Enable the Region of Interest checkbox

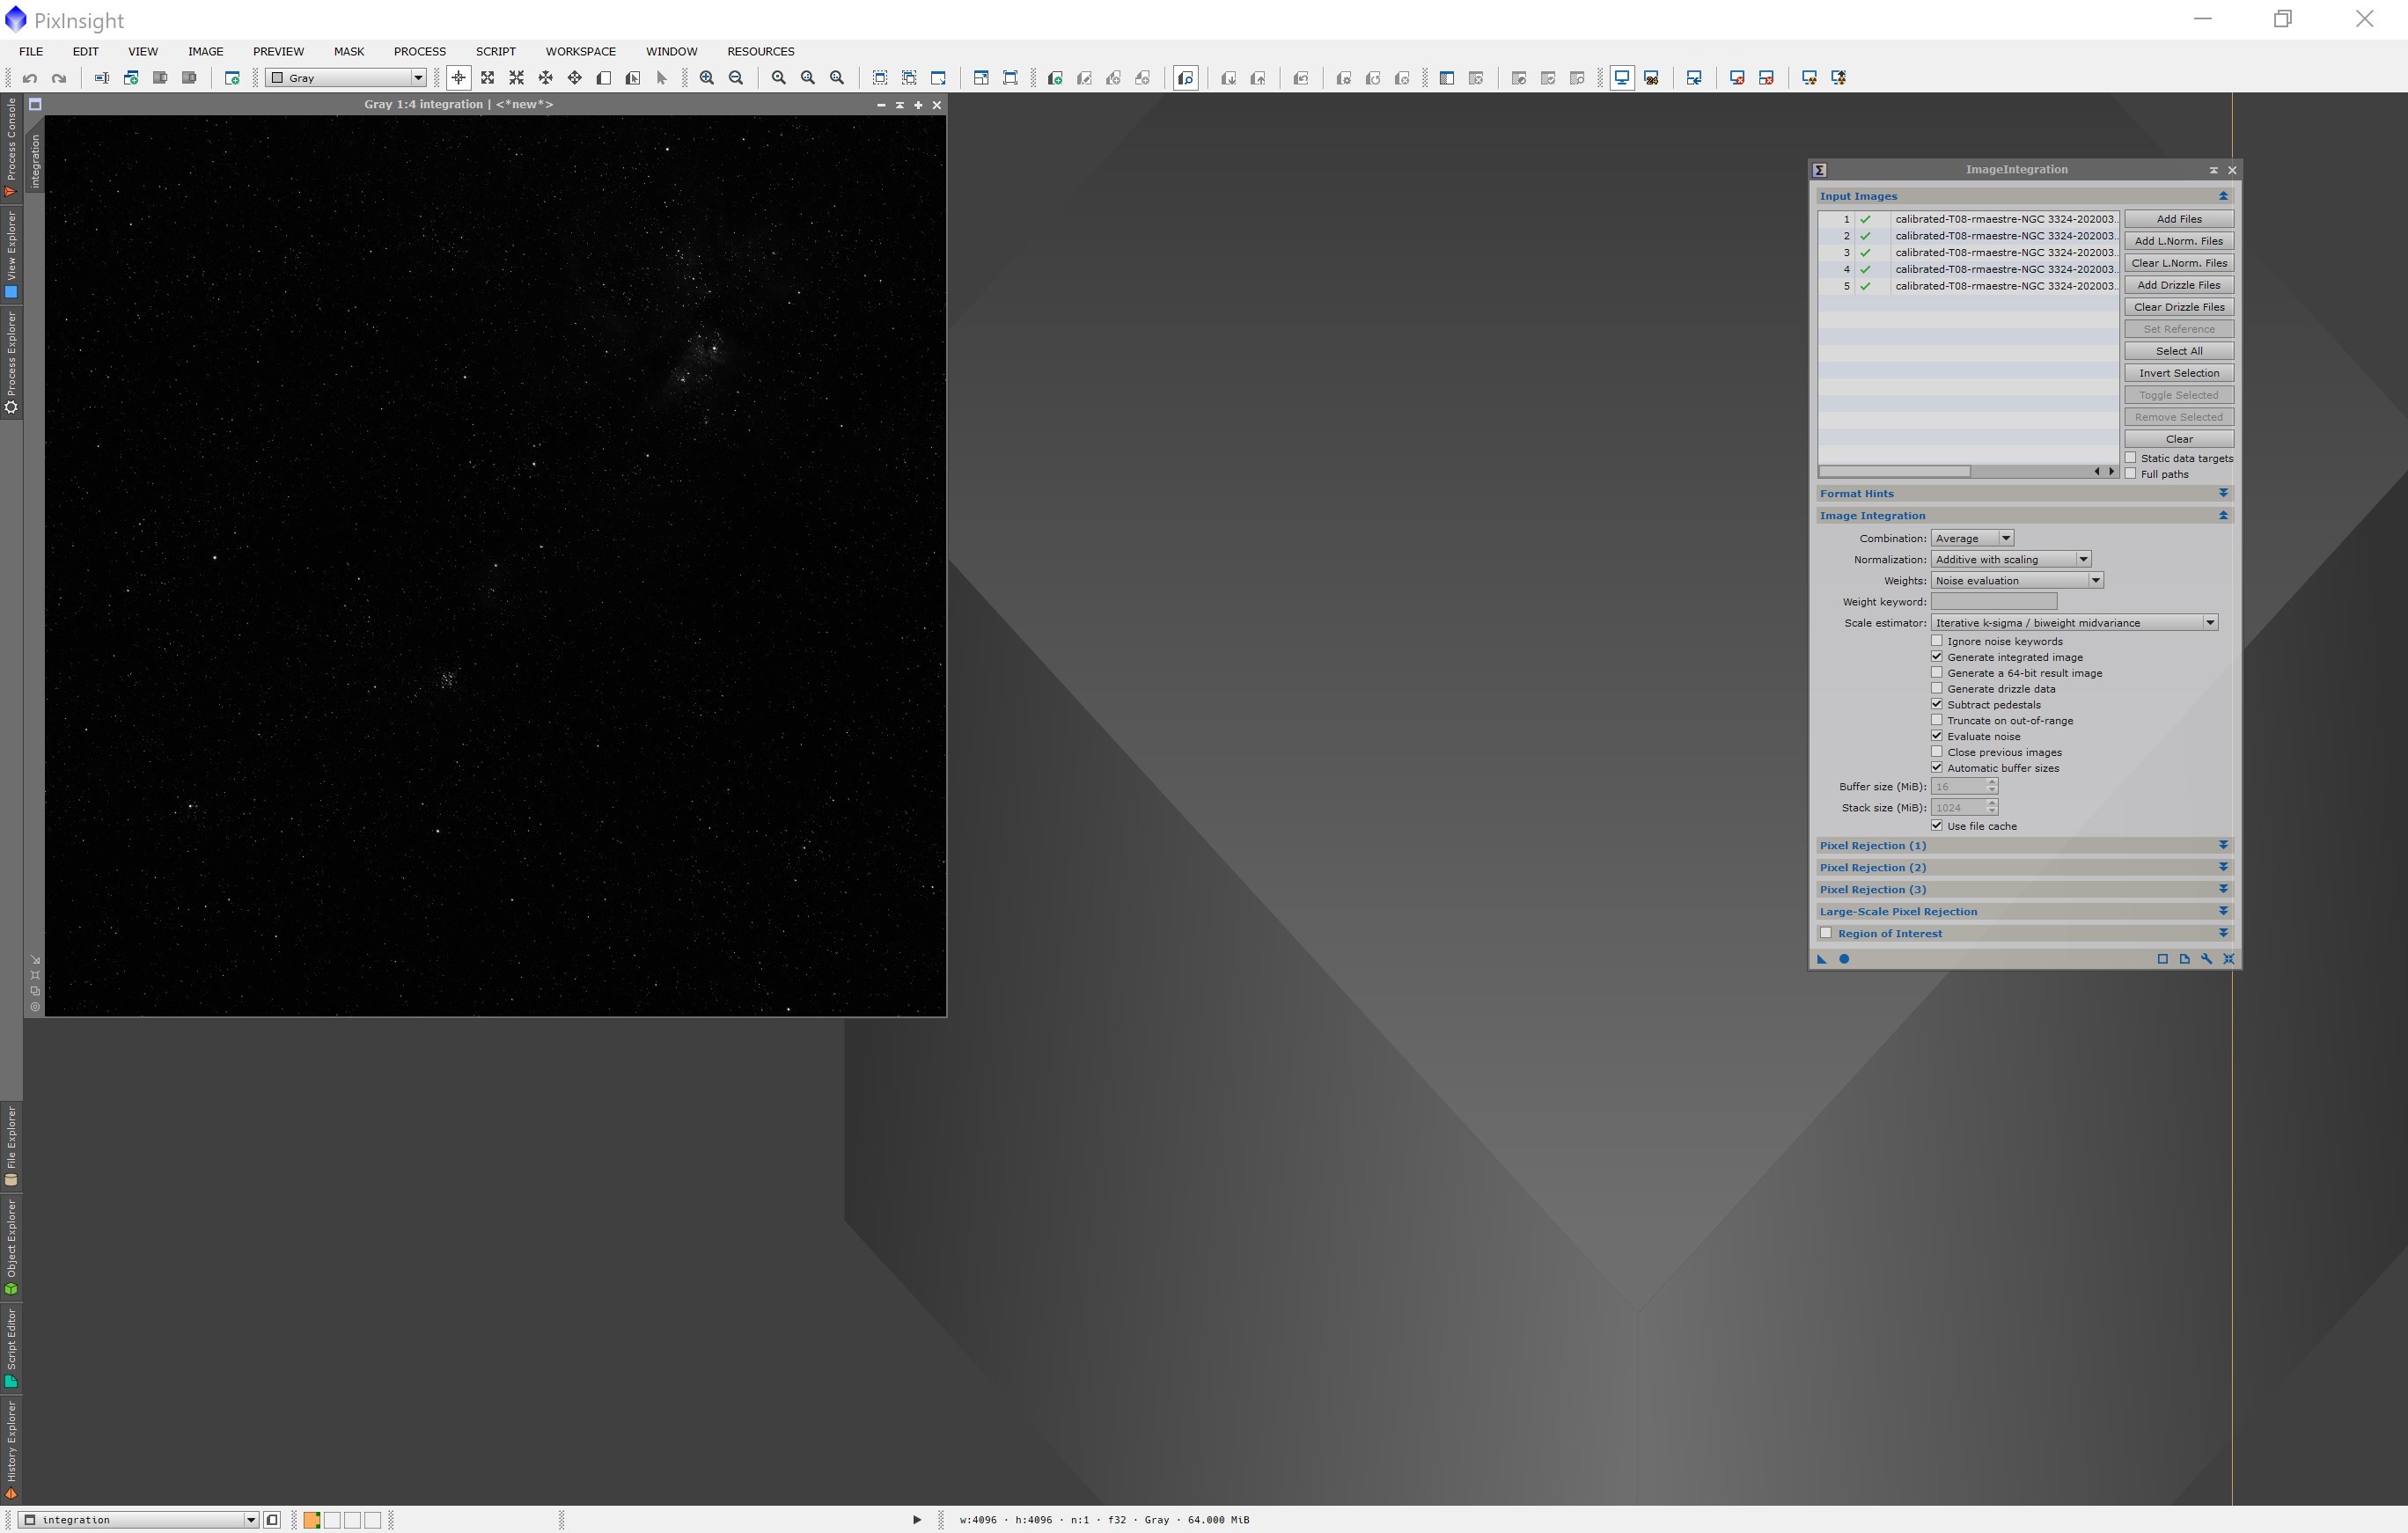[1826, 933]
